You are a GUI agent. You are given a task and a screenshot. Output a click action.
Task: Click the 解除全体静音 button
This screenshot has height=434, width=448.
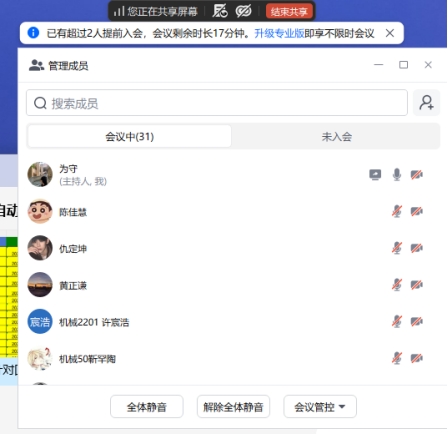pos(233,407)
